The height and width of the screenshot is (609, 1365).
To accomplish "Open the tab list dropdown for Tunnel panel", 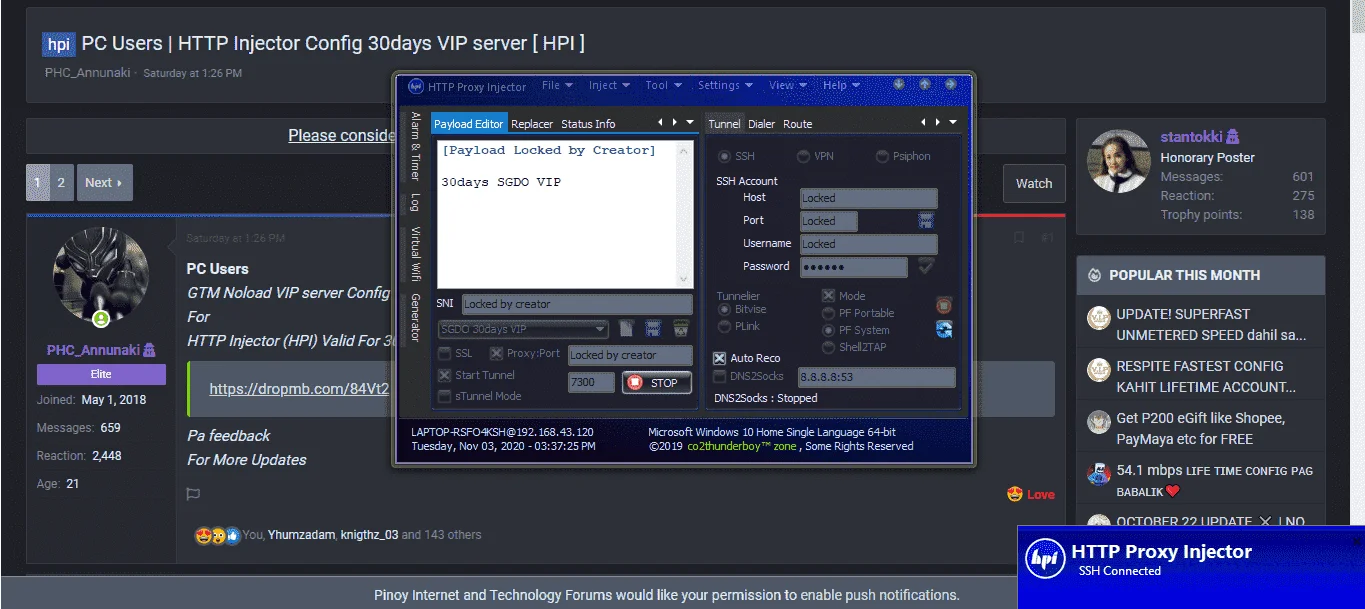I will (953, 122).
